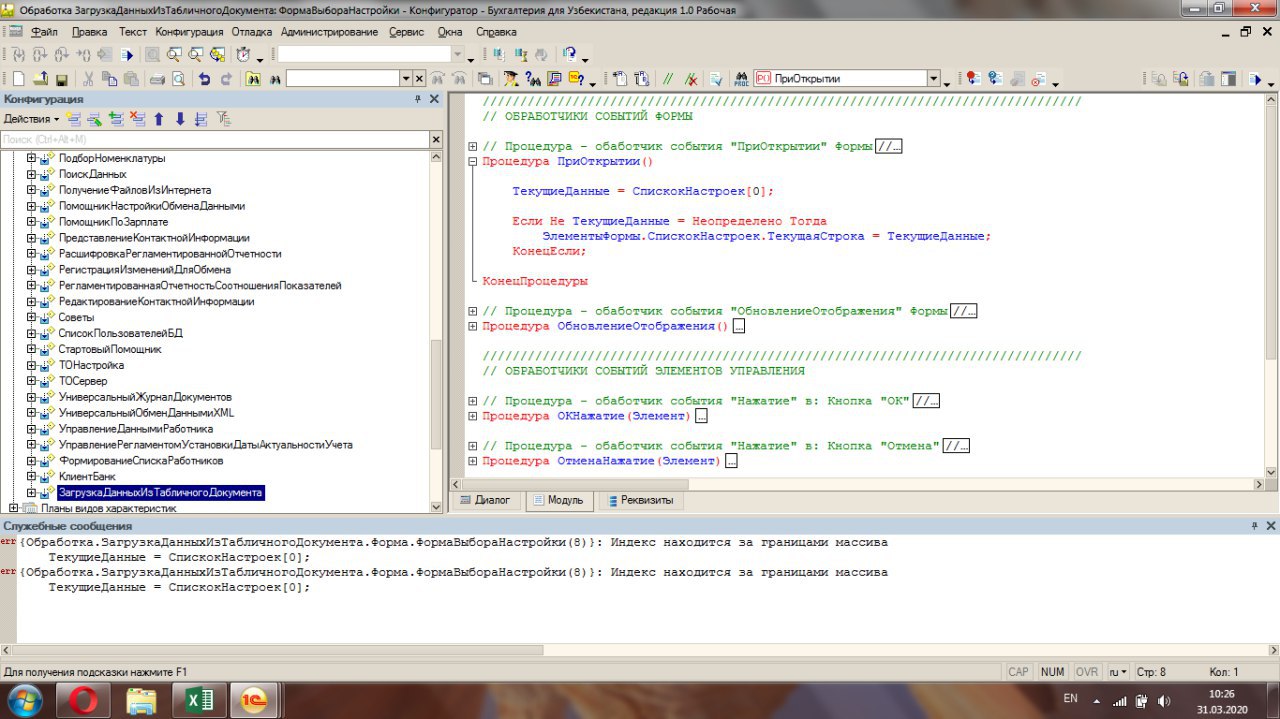Open the Правка menu
Viewport: 1280px width, 719px height.
[x=90, y=32]
